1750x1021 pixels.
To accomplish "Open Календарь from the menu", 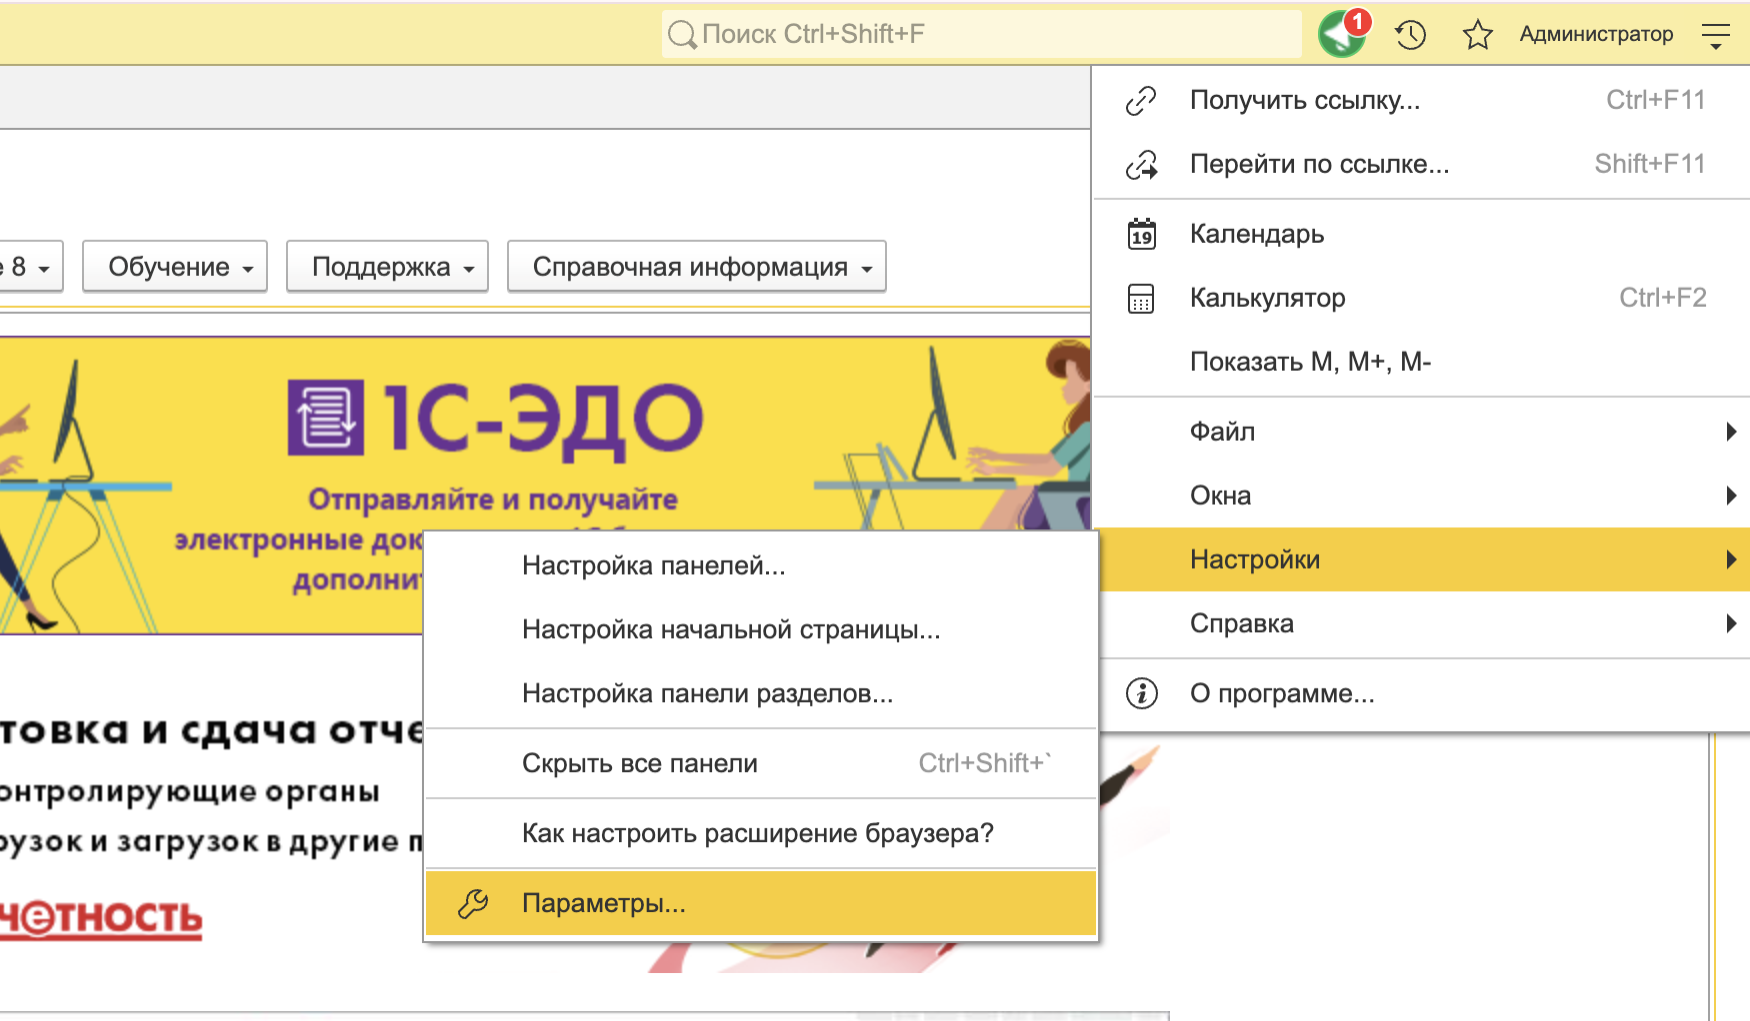I will pos(1422,234).
